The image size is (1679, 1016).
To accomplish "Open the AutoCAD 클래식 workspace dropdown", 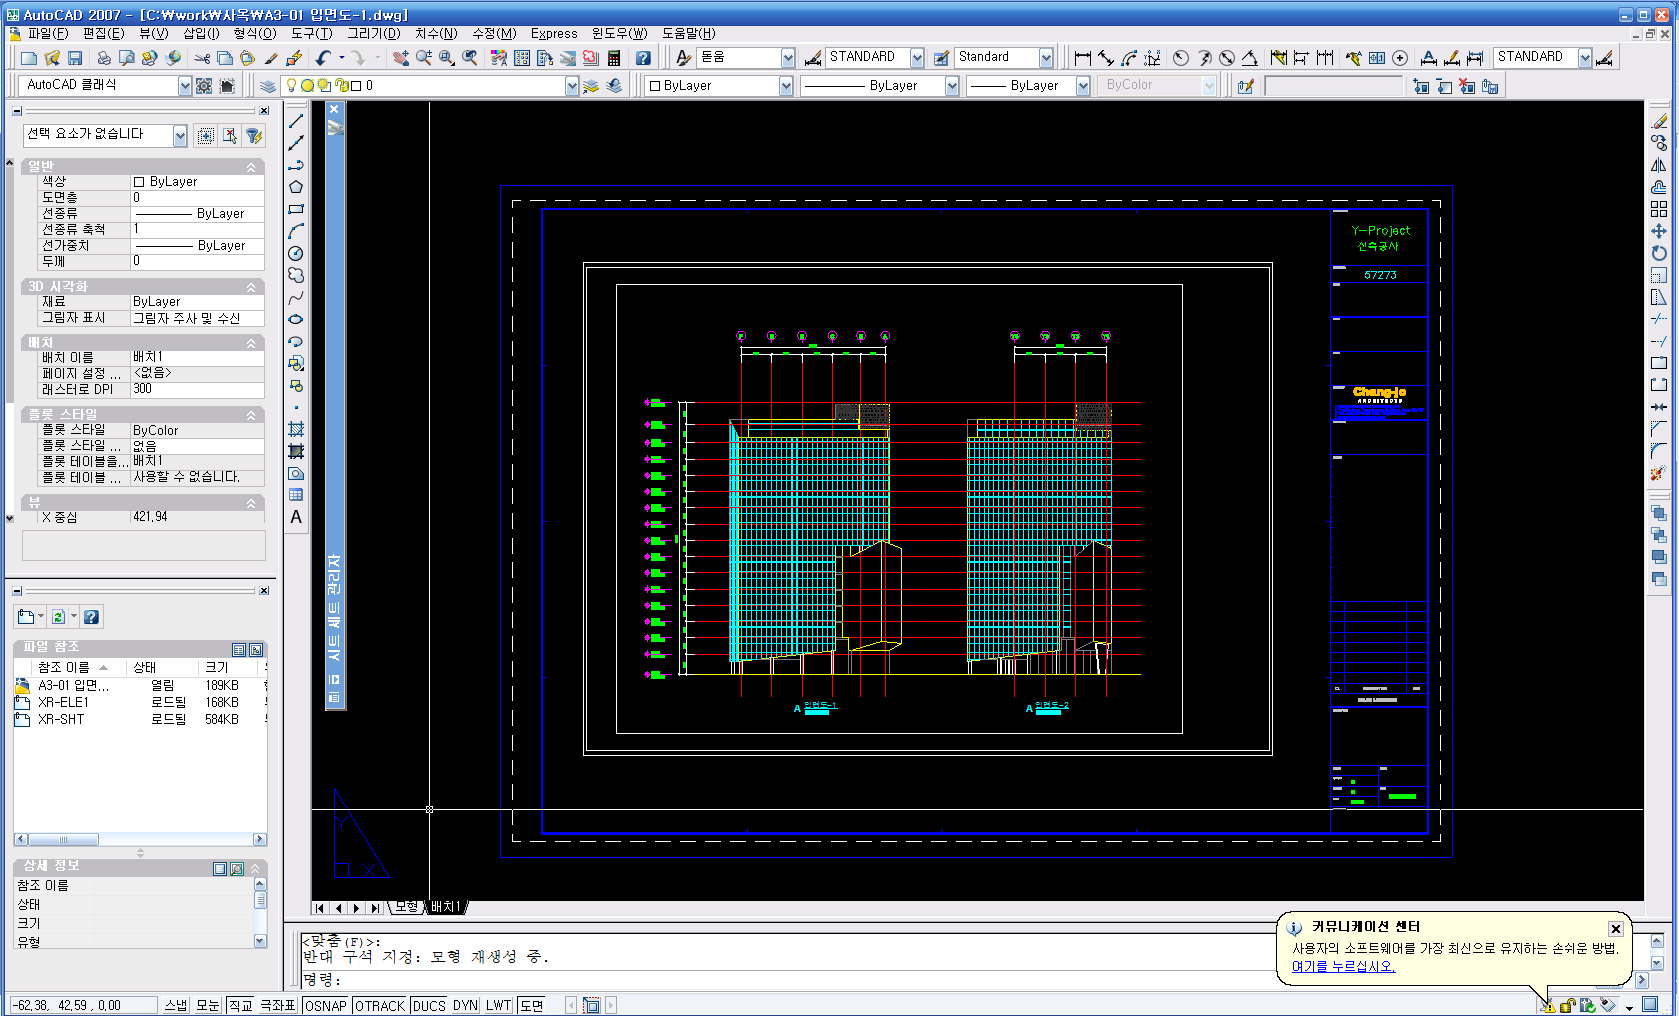I will [184, 86].
